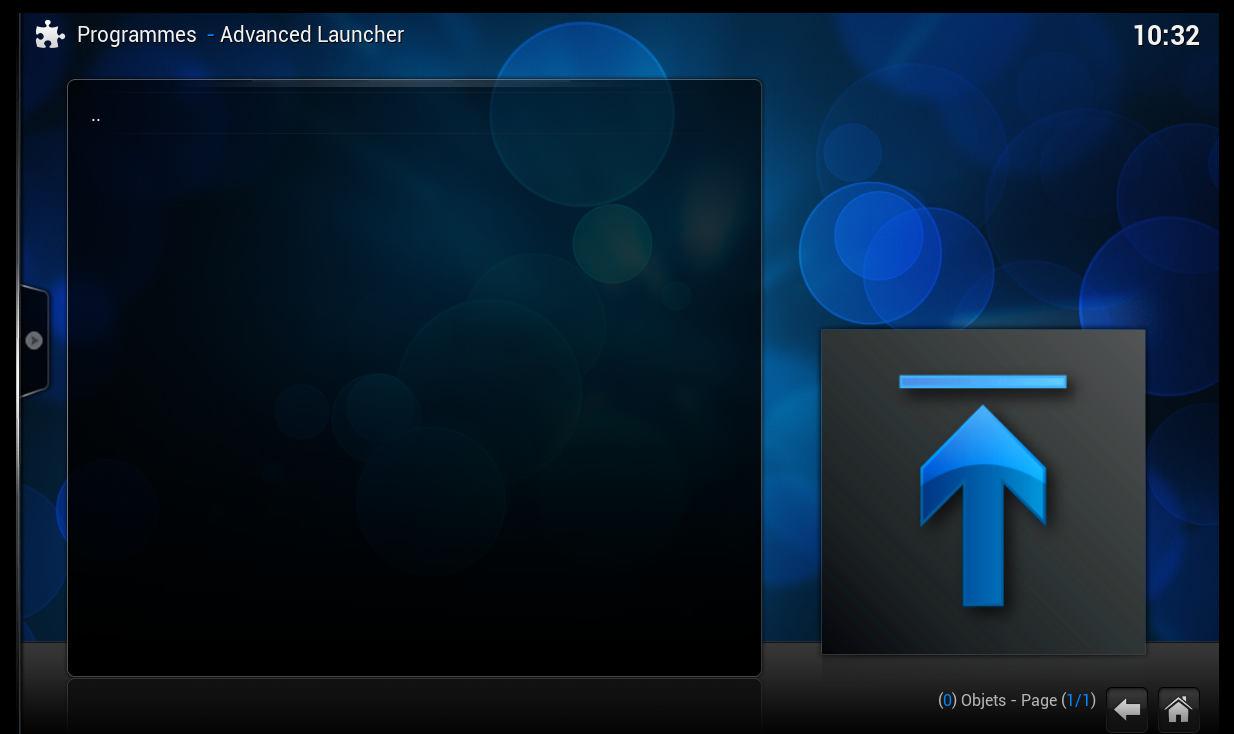
Task: Click the "Programmes" header label
Action: tap(137, 35)
